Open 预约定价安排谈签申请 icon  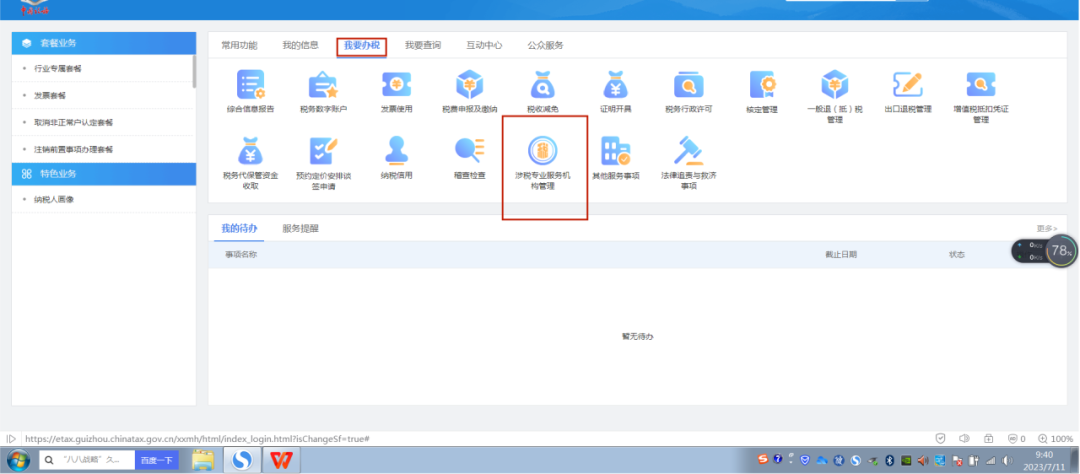click(323, 151)
